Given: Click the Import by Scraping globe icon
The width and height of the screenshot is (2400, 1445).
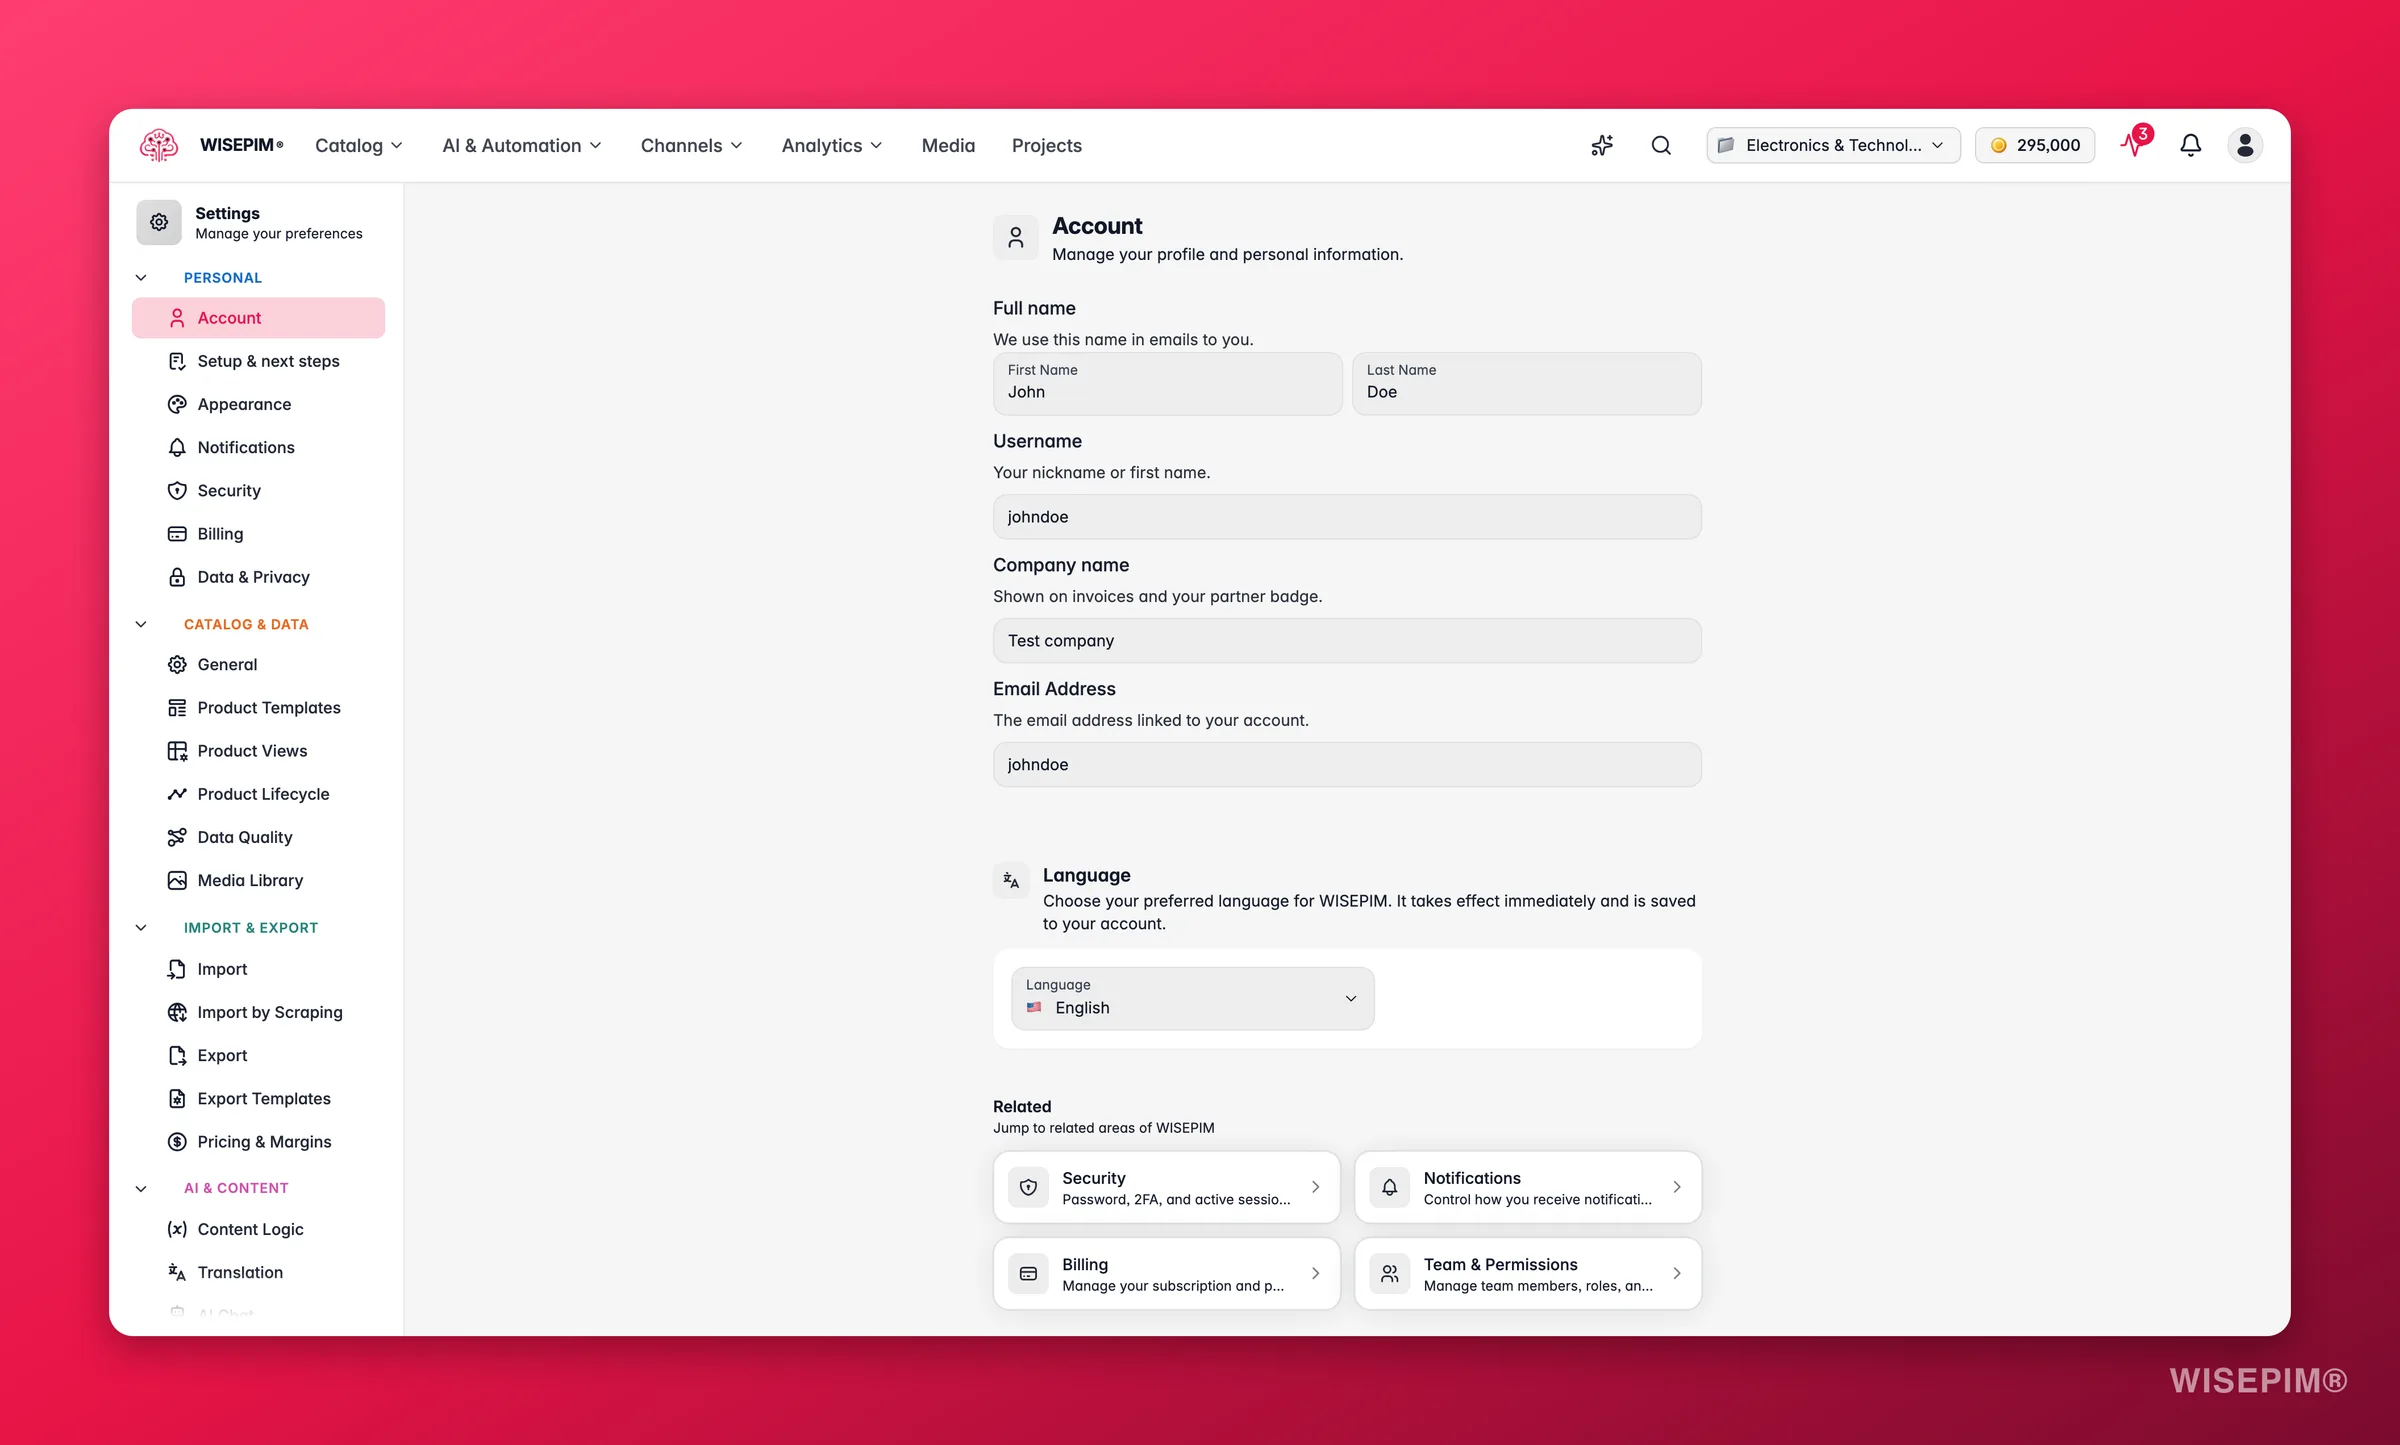Looking at the screenshot, I should click(177, 1012).
